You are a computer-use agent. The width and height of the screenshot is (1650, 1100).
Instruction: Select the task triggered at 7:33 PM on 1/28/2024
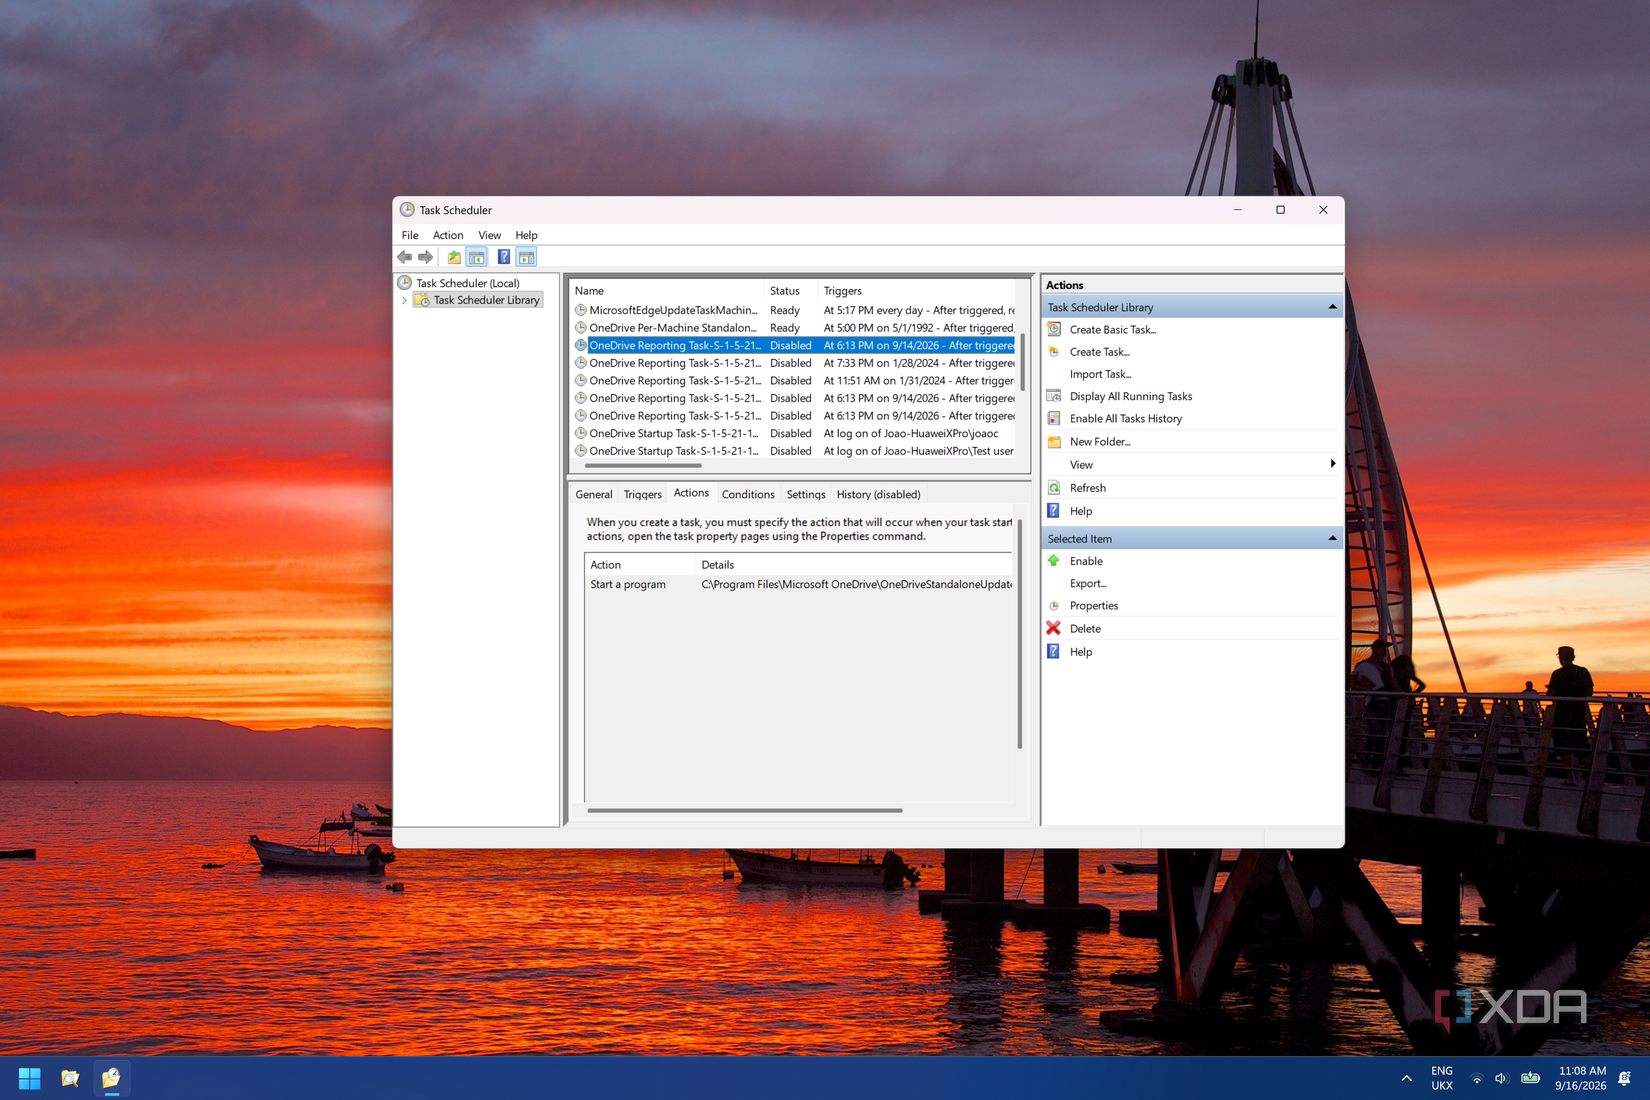tap(794, 363)
